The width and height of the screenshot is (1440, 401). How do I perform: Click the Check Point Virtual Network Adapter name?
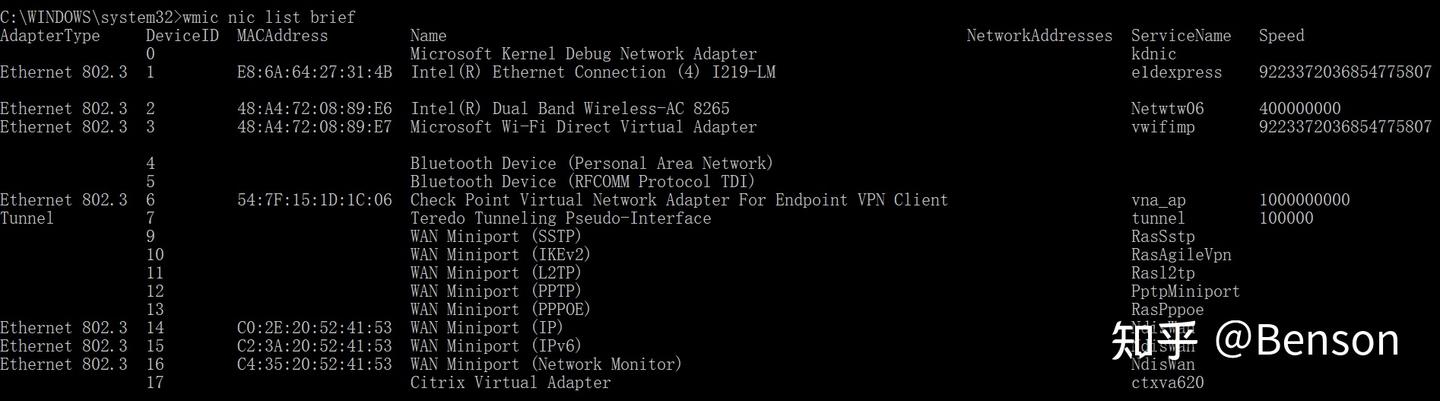(678, 200)
